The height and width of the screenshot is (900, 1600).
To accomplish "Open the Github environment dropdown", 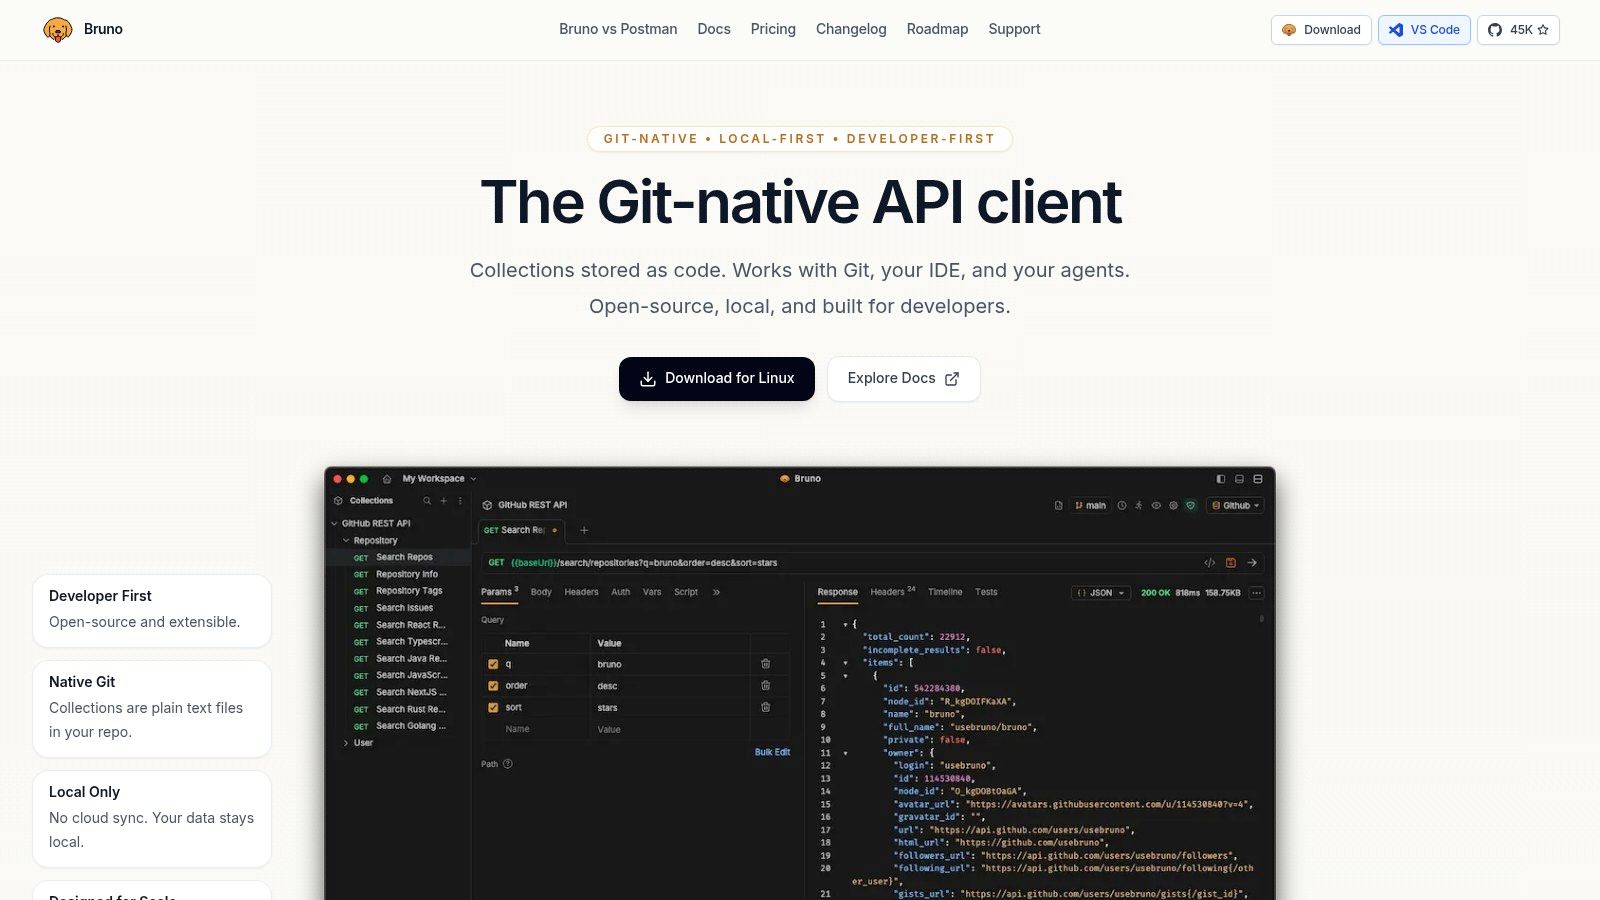I will tap(1235, 506).
